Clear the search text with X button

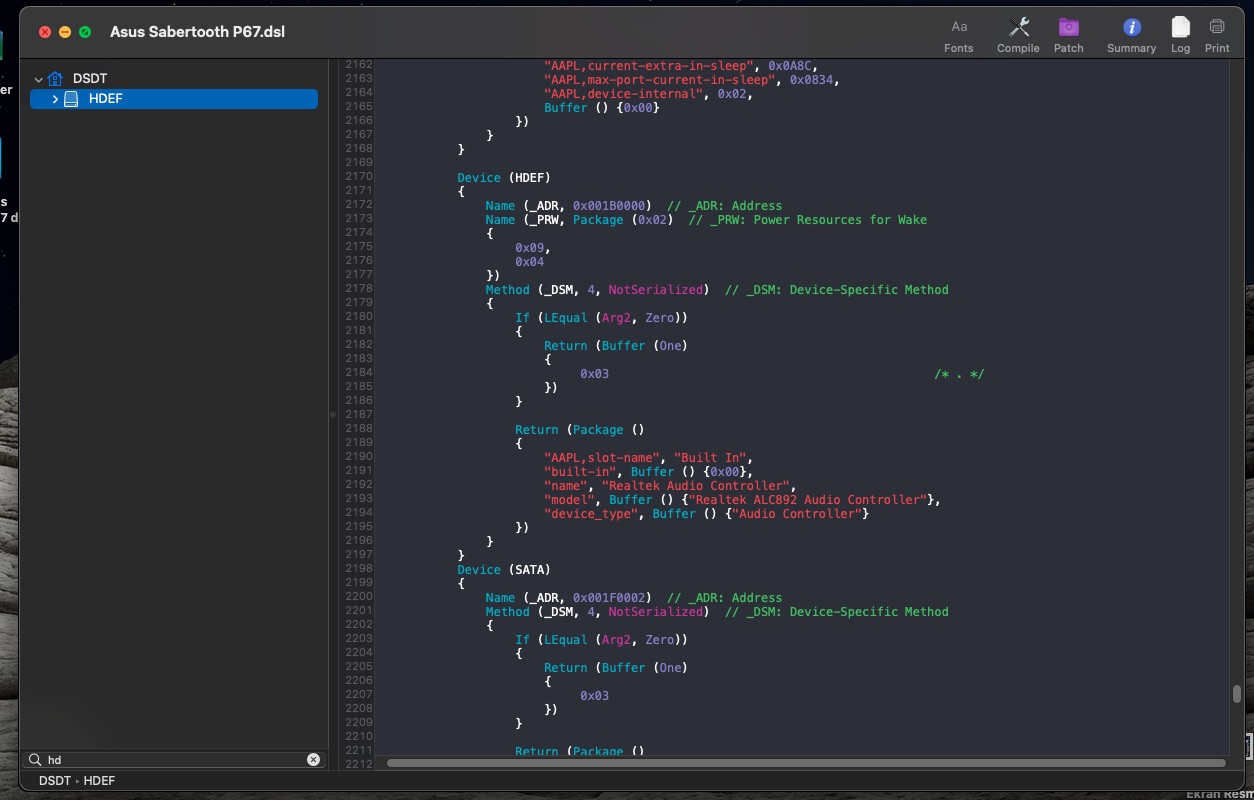(x=313, y=760)
